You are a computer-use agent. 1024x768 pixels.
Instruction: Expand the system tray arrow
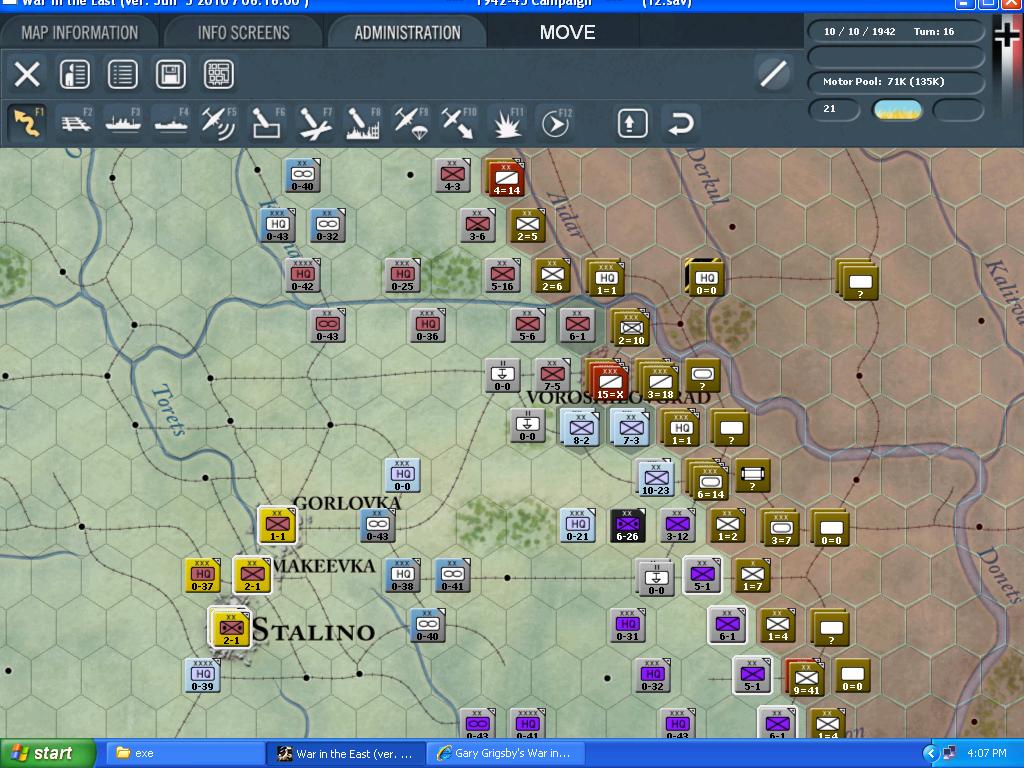(931, 754)
